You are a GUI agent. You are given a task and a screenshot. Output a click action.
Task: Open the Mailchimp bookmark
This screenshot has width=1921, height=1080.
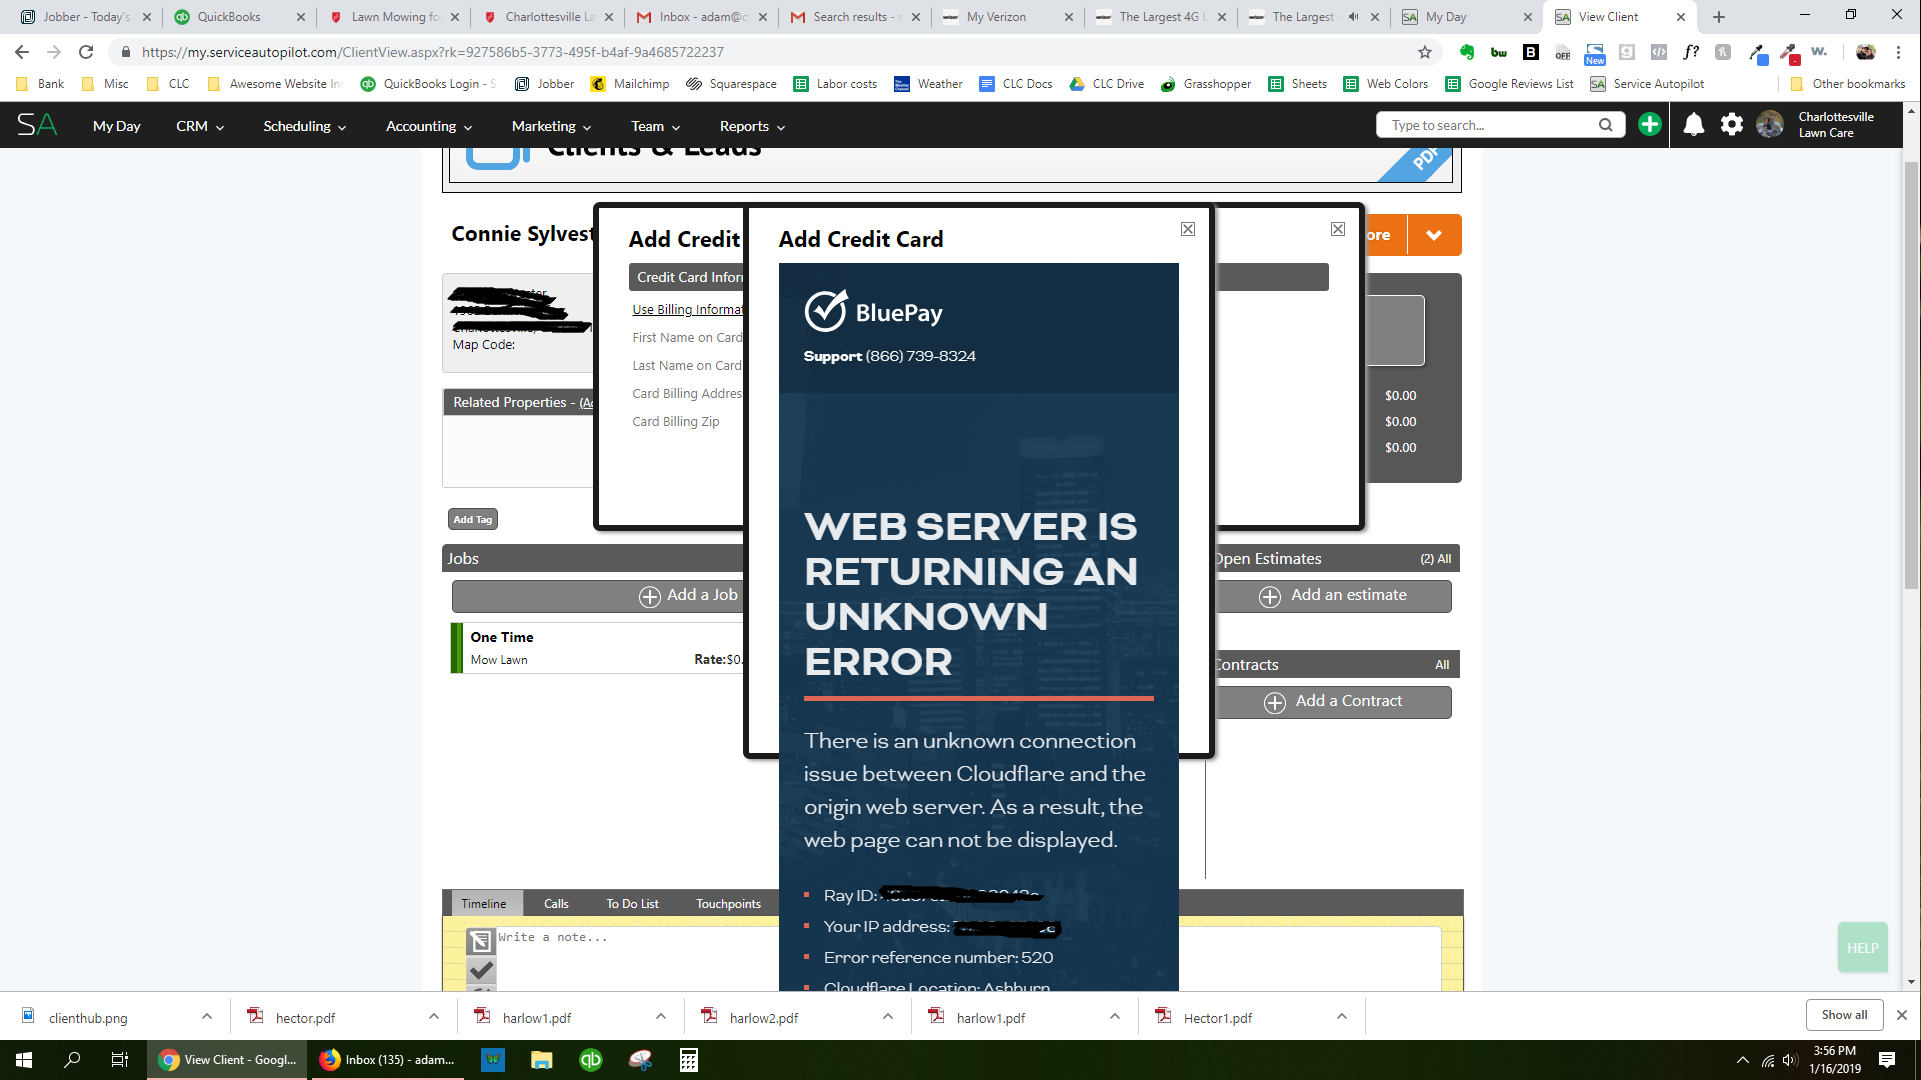[630, 84]
